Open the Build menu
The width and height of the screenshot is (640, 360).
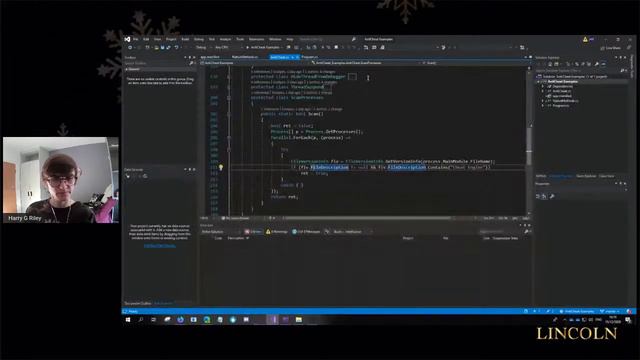click(x=185, y=39)
